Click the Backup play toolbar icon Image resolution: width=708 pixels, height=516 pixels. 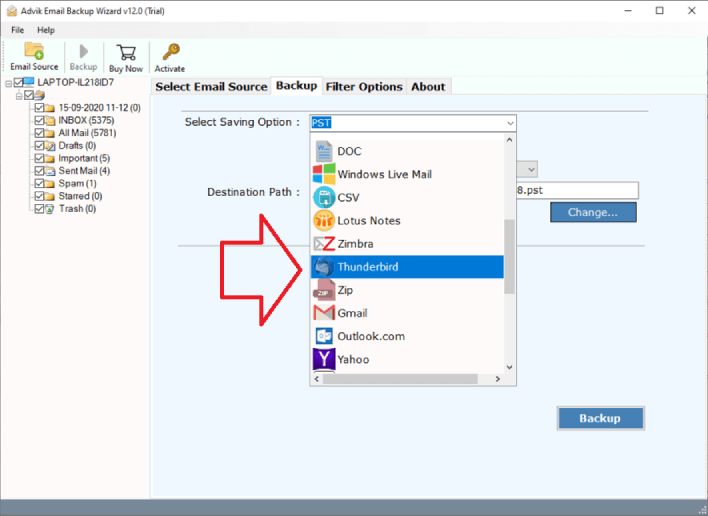(x=84, y=51)
